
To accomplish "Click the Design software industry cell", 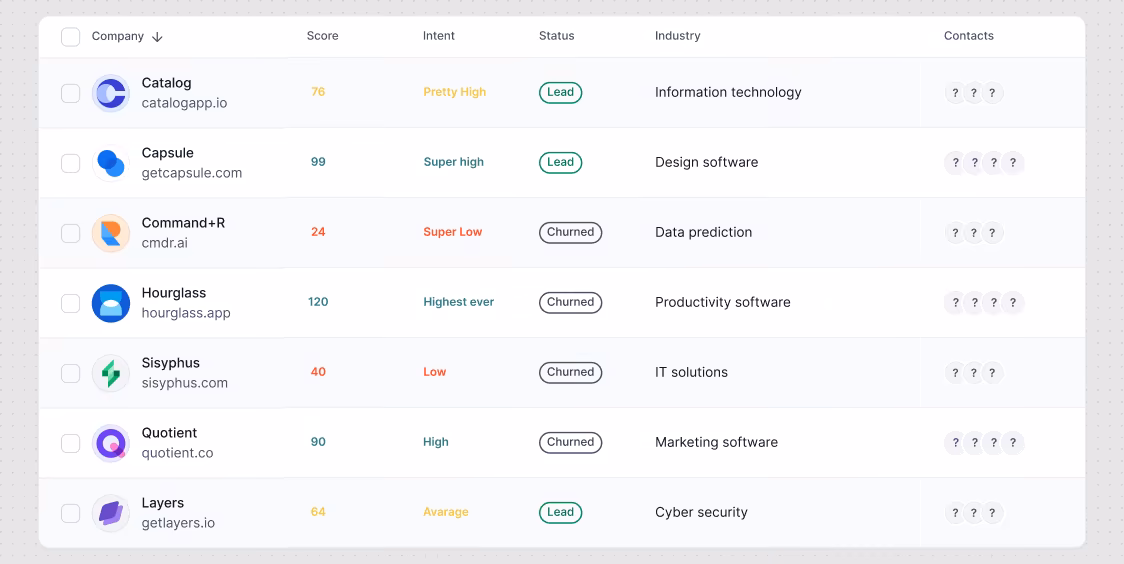I will pos(707,163).
